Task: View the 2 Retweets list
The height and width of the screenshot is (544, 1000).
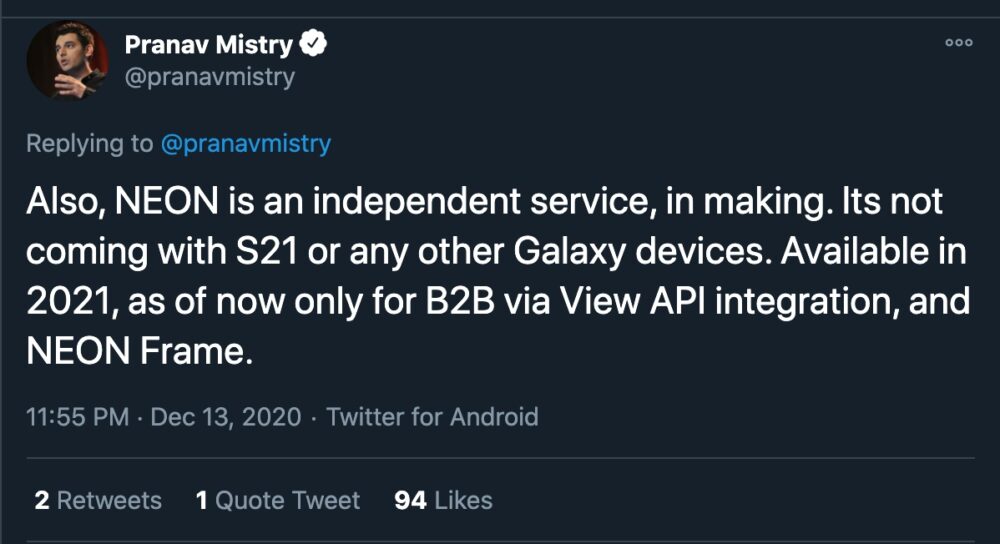Action: point(97,500)
